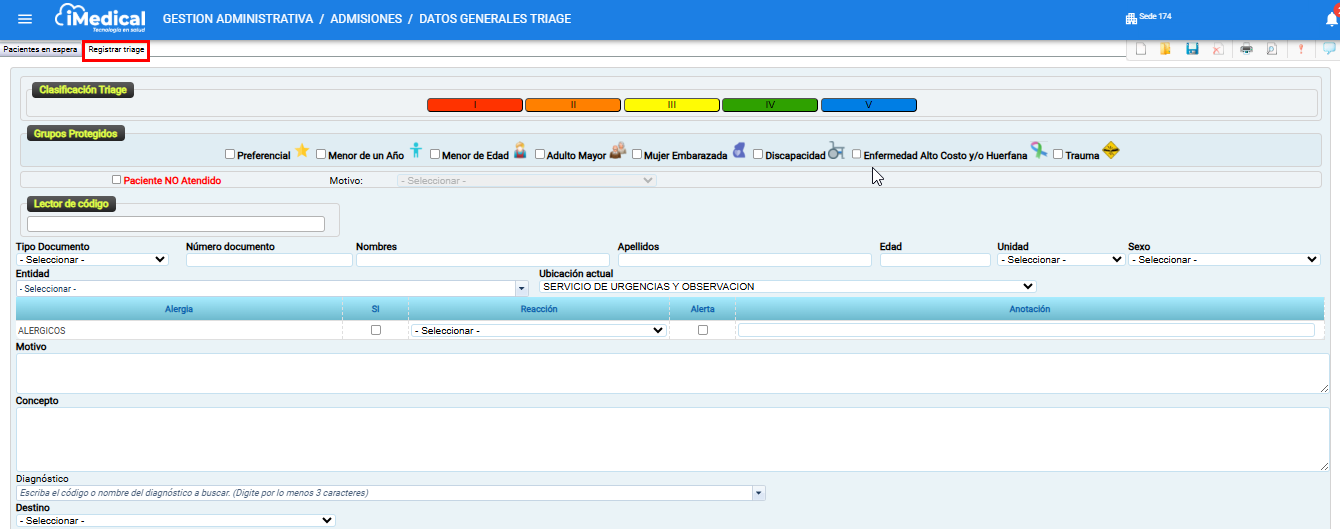Switch to Pacientes en espera tab
This screenshot has height=529, width=1340.
pos(40,49)
